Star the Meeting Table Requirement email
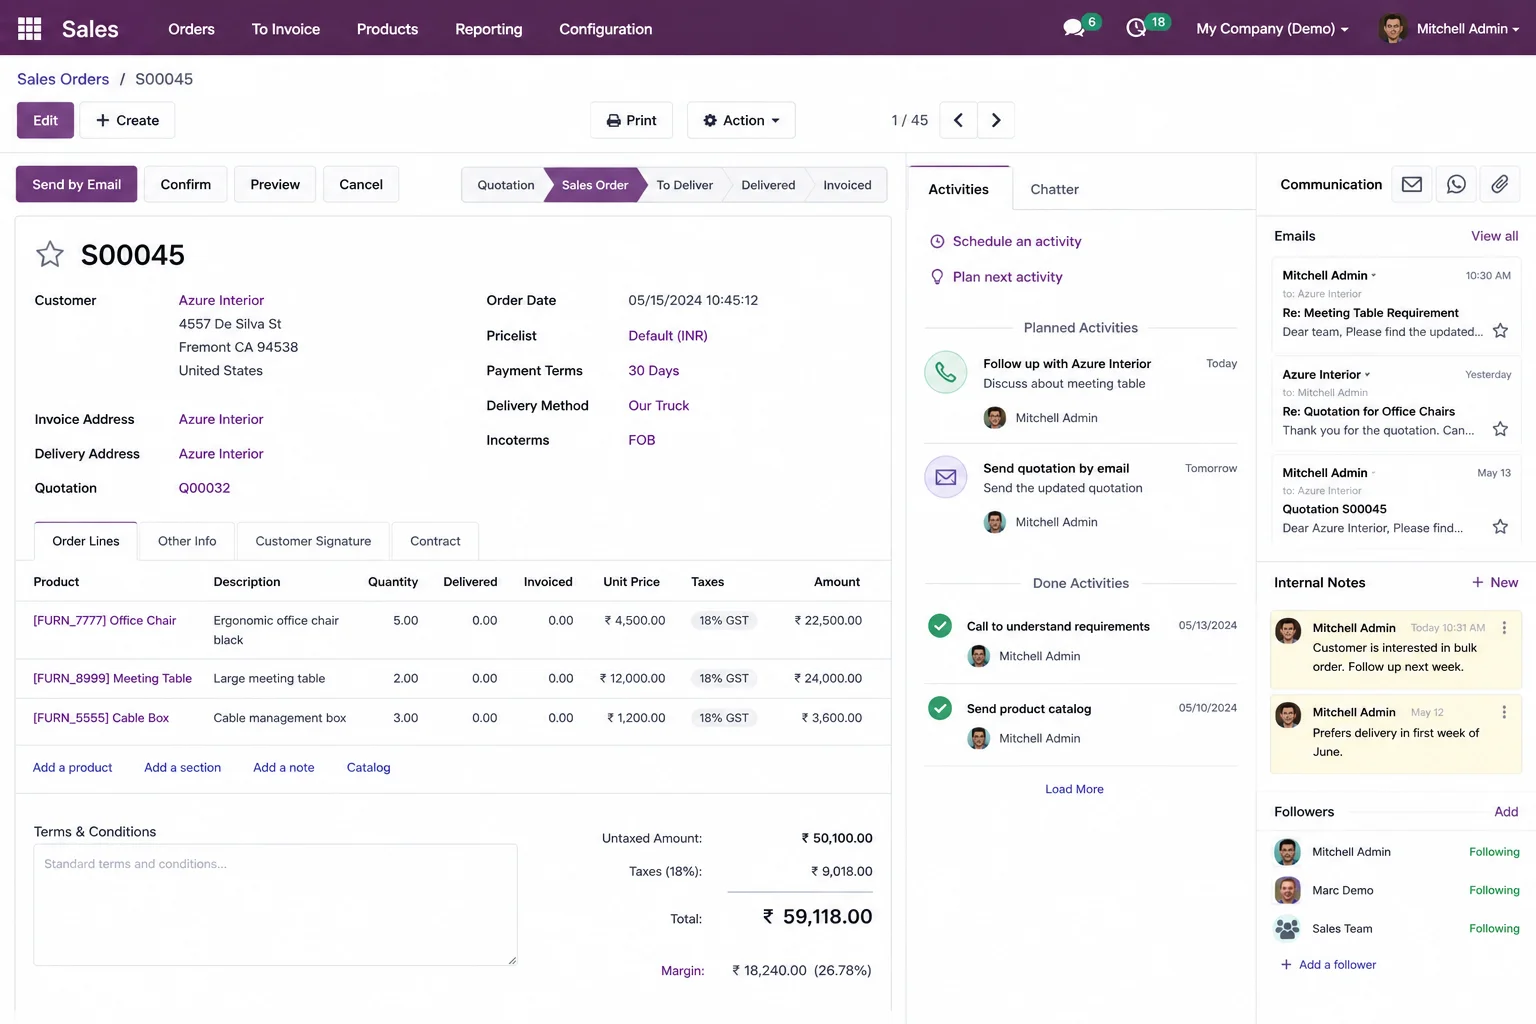This screenshot has height=1024, width=1536. 1500,331
